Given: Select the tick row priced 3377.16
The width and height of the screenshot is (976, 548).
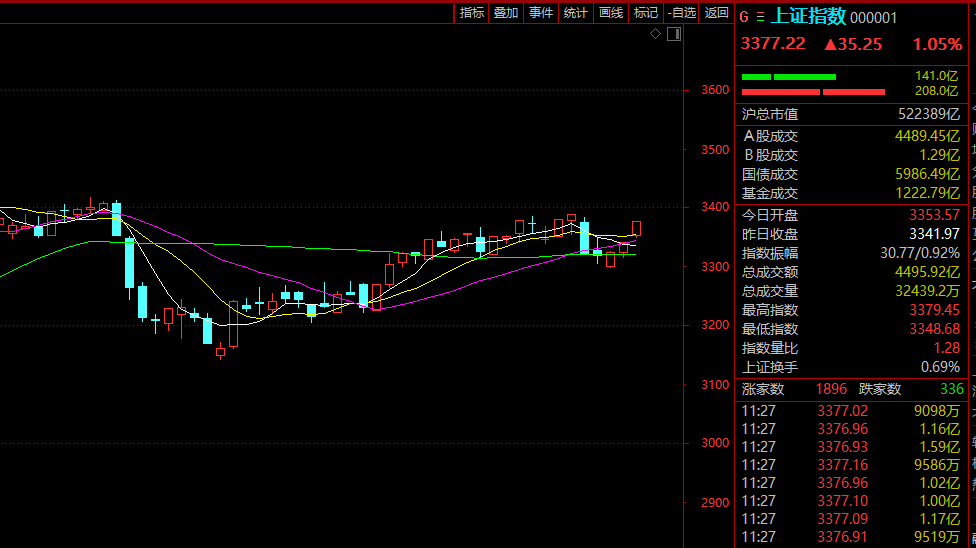Looking at the screenshot, I should (851, 465).
